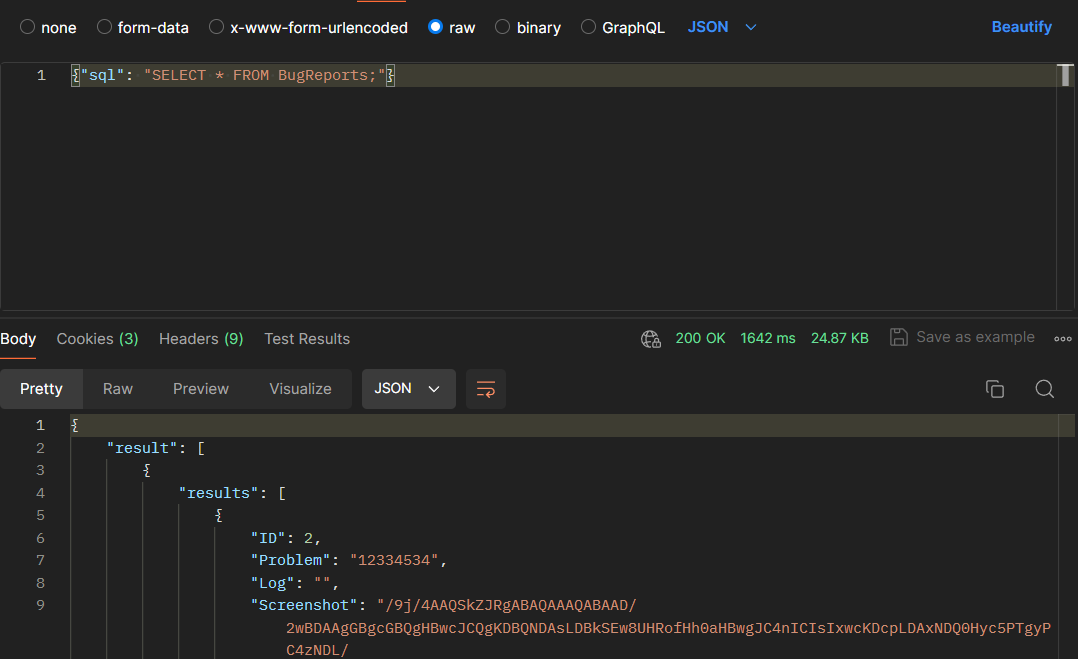Select the Visualize view tab
This screenshot has height=659, width=1078.
coord(300,389)
